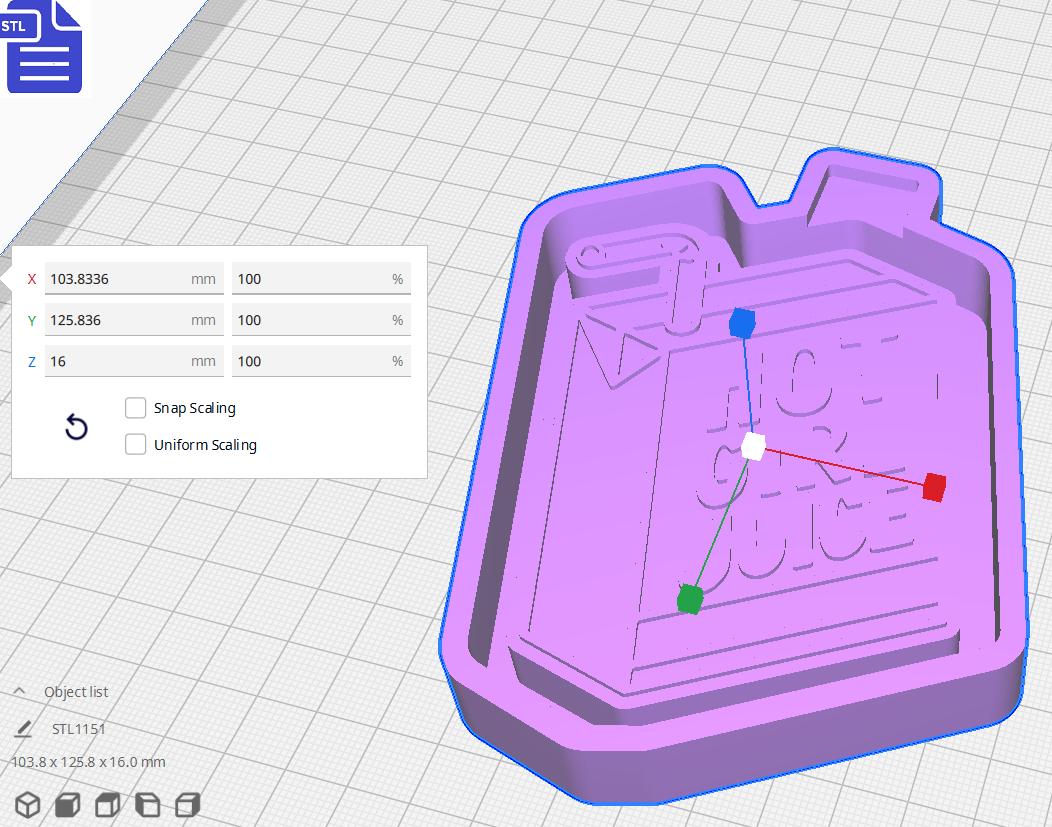Screen dimensions: 1052x827
Task: Switch to the top view cube icon
Action: (107, 805)
